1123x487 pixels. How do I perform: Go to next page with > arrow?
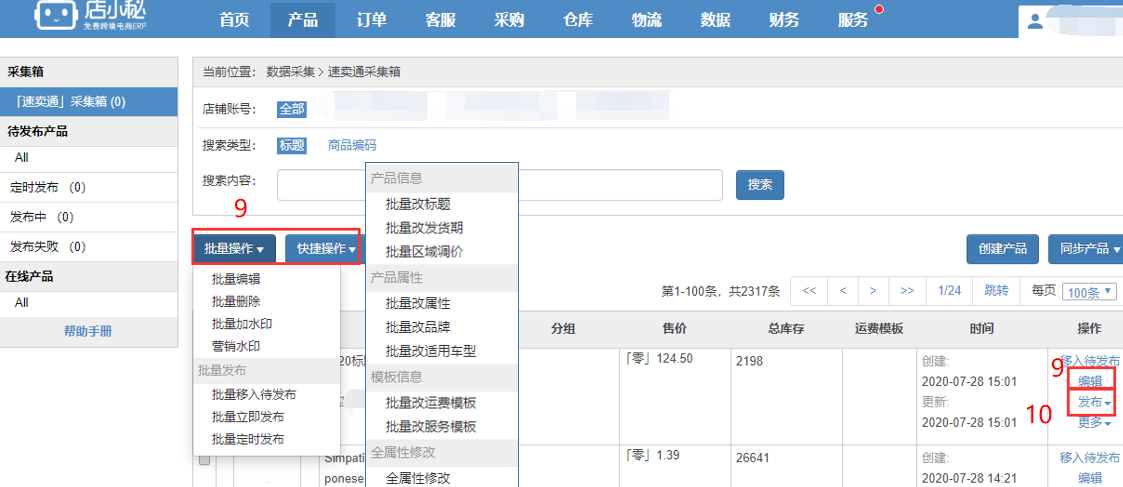pyautogui.click(x=873, y=291)
